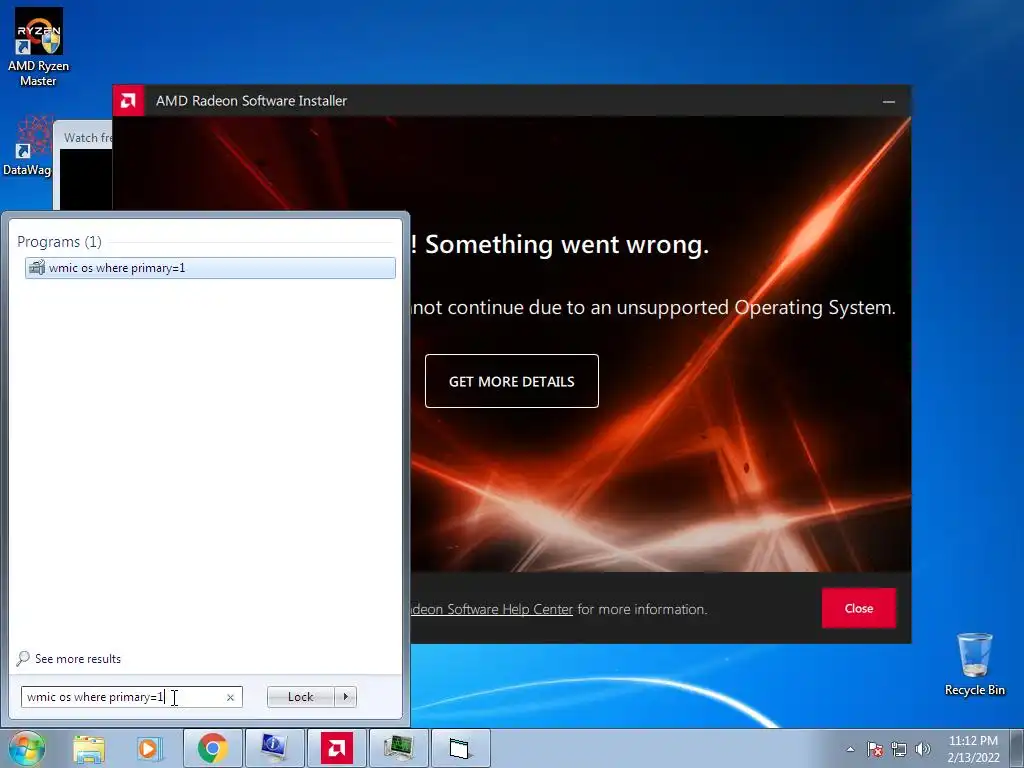Switch to AMD installer taskbar button
Screen dimensions: 1024x768
[x=336, y=748]
